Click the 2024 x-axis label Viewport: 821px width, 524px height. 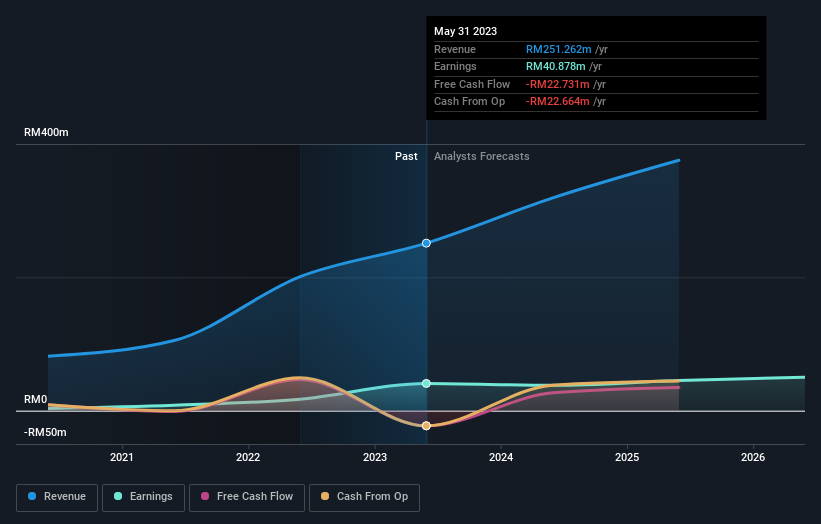click(x=501, y=457)
